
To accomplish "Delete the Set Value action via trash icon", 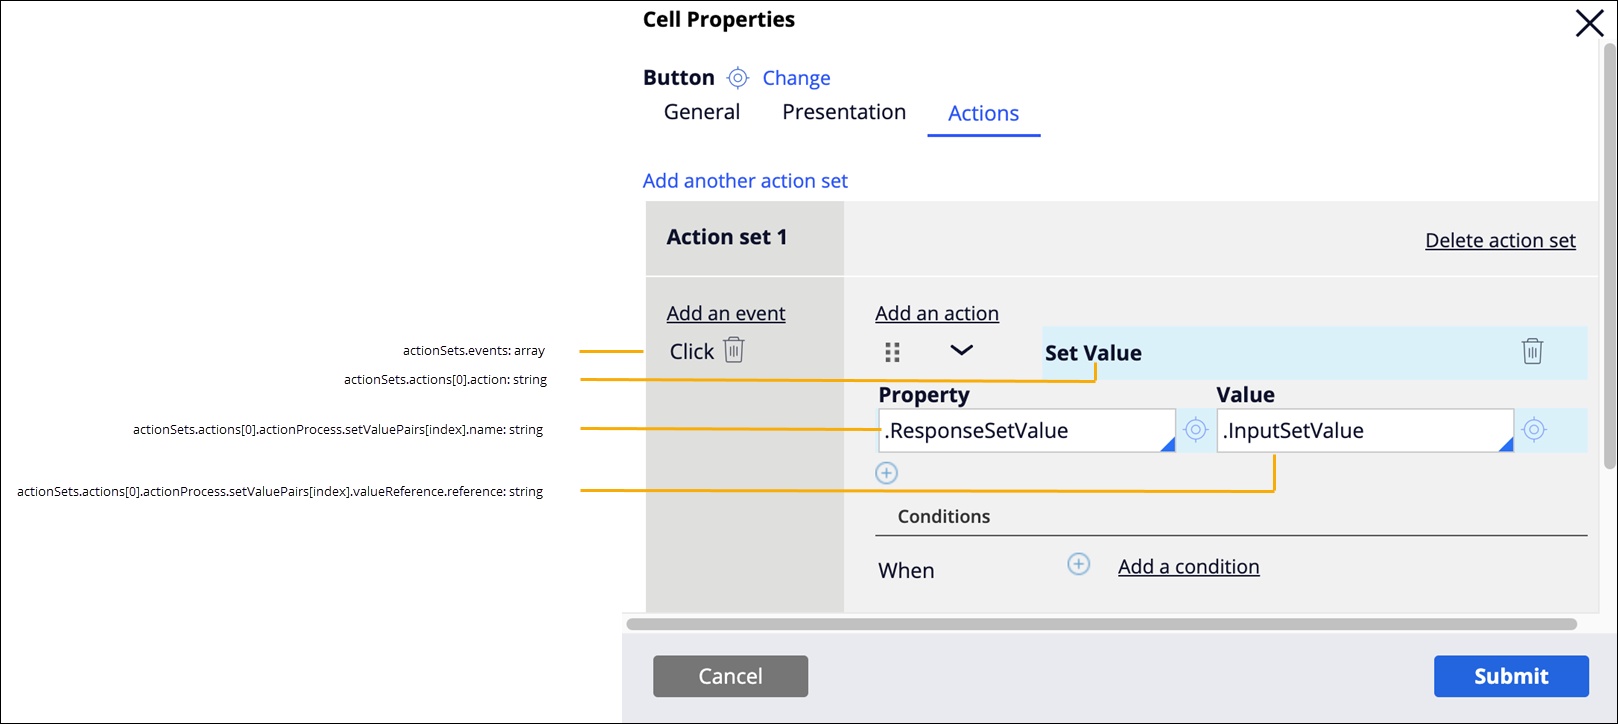I will 1532,351.
